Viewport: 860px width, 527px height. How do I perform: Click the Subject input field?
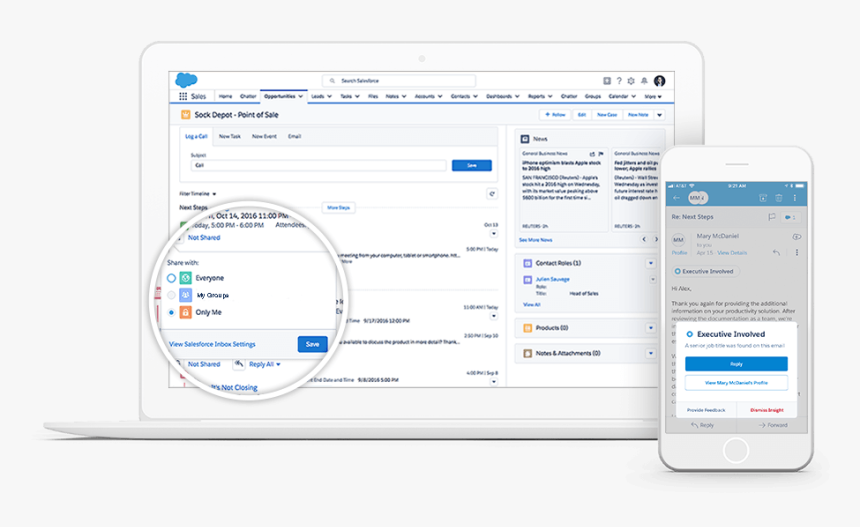click(319, 166)
